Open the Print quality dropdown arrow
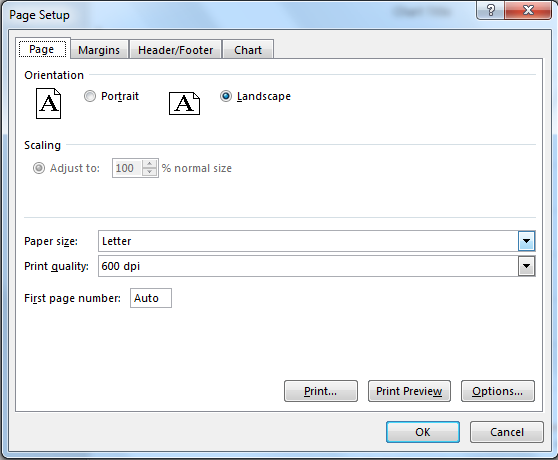 pos(526,266)
